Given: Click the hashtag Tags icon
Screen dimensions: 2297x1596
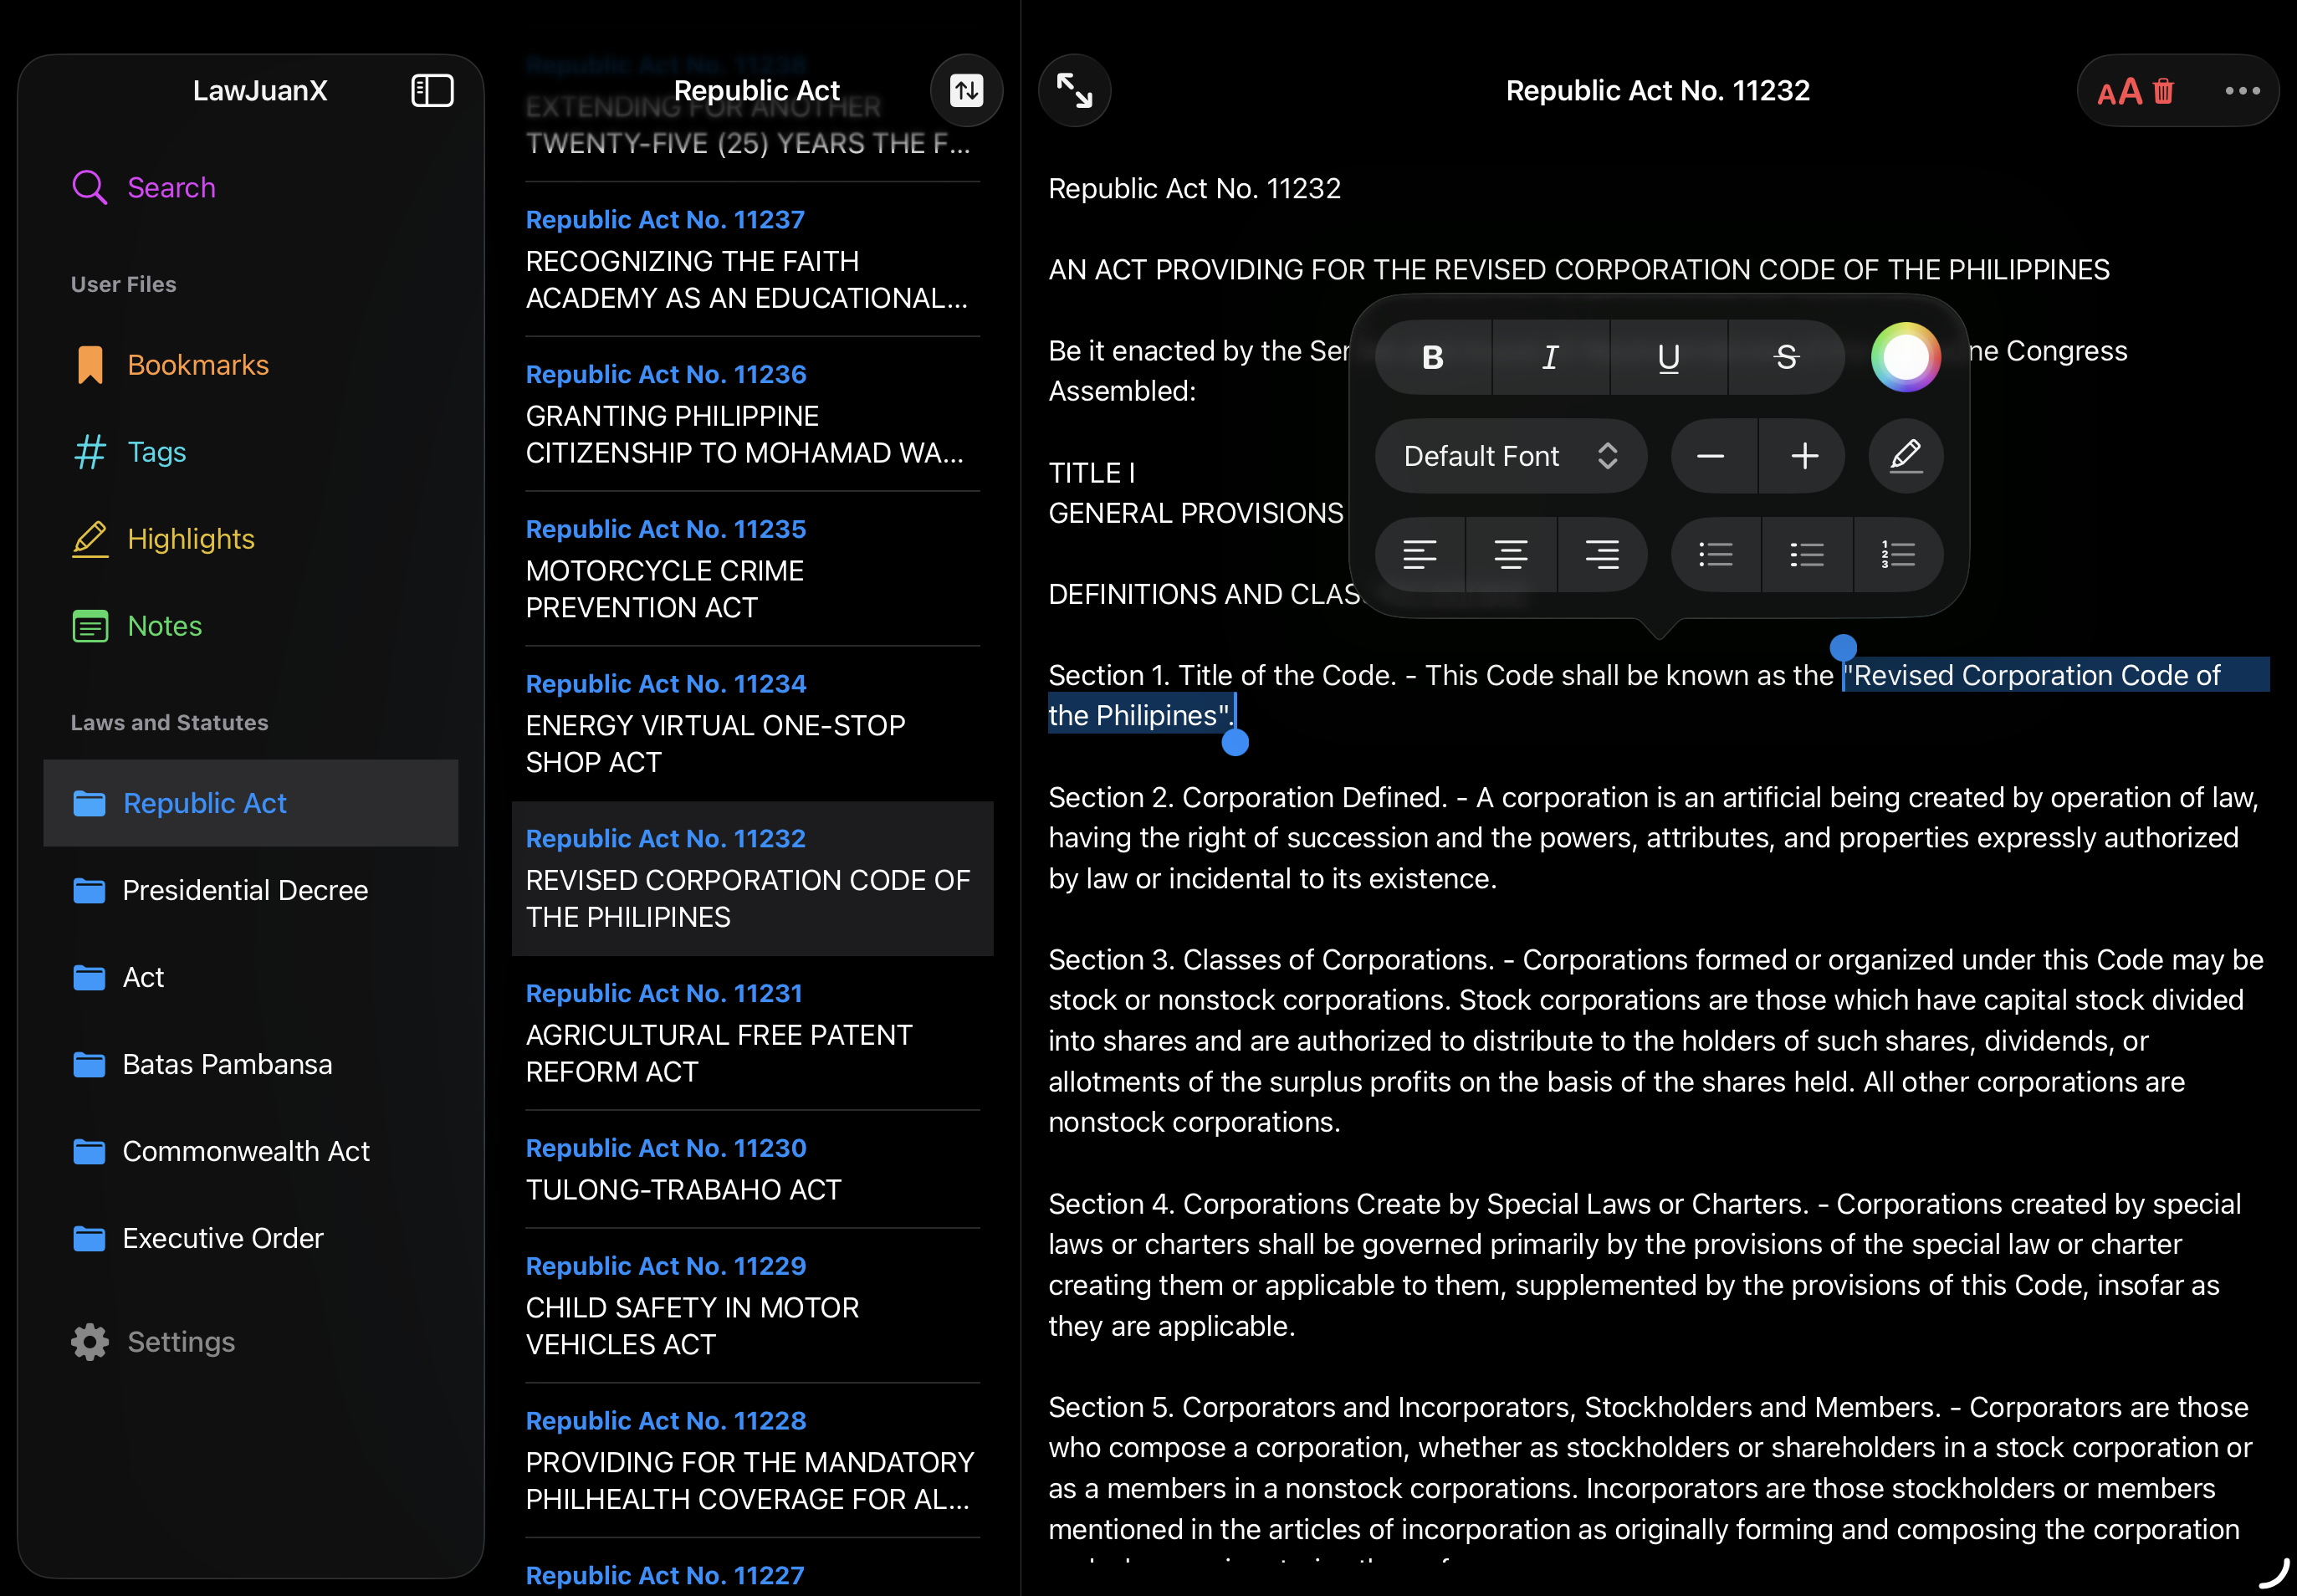Looking at the screenshot, I should pyautogui.click(x=90, y=452).
